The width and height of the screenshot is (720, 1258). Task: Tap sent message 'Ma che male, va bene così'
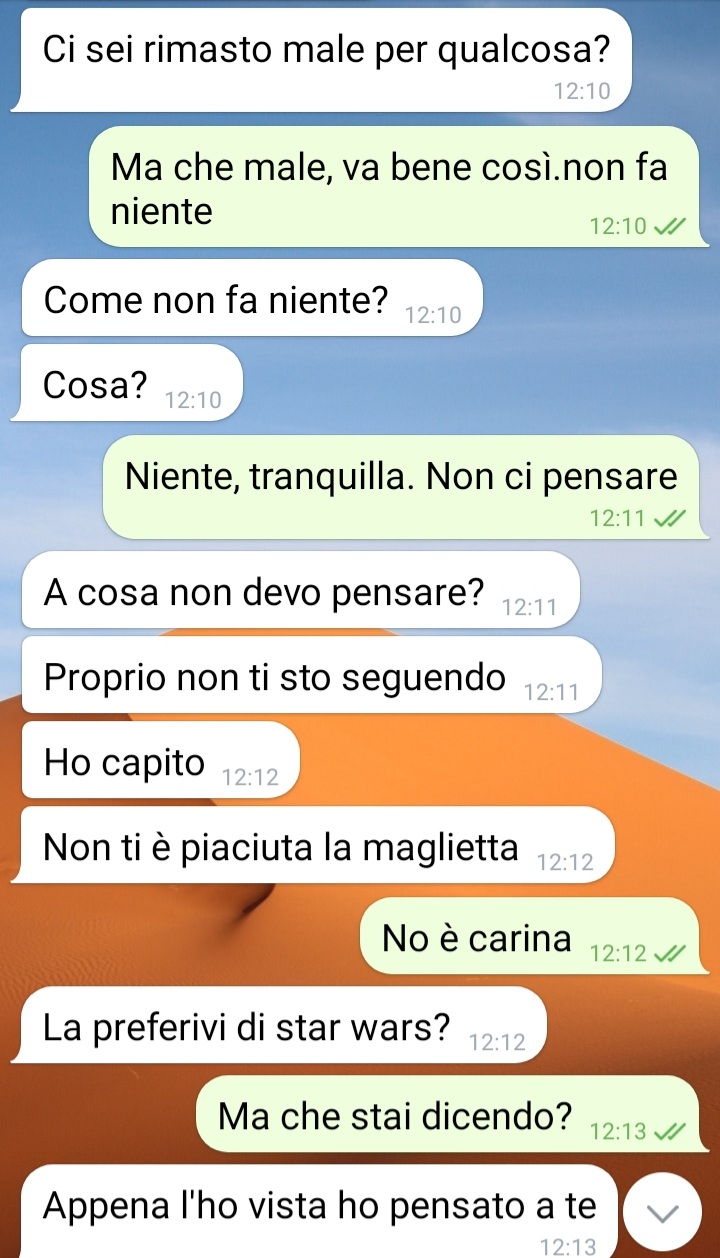click(x=395, y=186)
